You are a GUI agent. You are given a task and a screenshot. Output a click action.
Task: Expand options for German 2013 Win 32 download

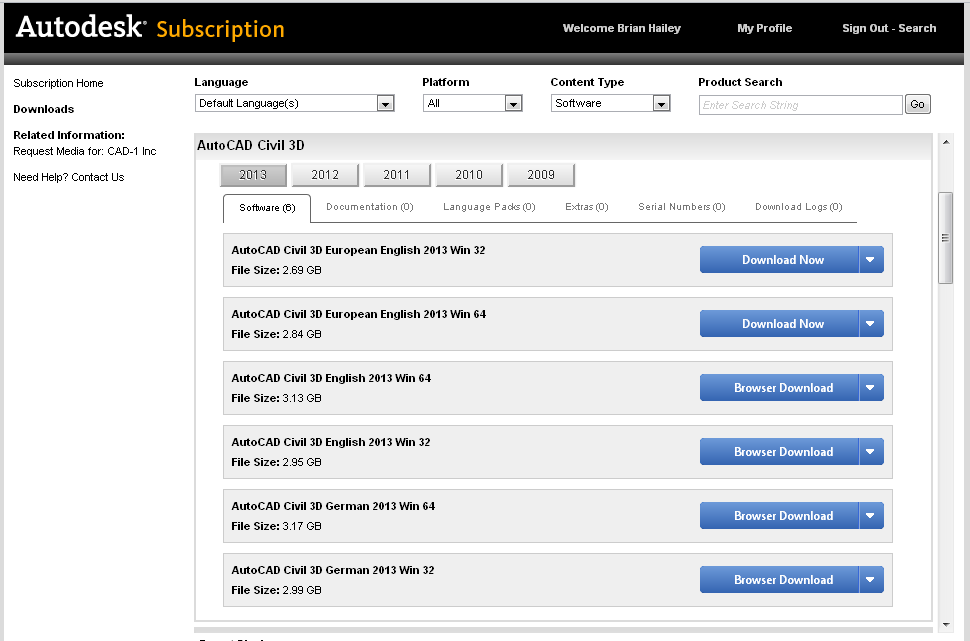coord(870,580)
